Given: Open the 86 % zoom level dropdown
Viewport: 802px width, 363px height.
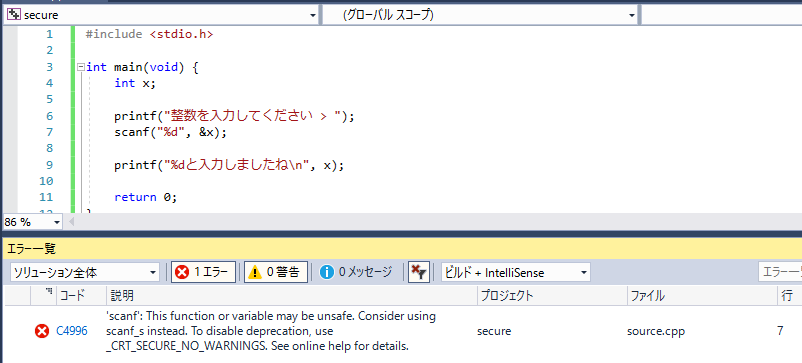Looking at the screenshot, I should 56,222.
